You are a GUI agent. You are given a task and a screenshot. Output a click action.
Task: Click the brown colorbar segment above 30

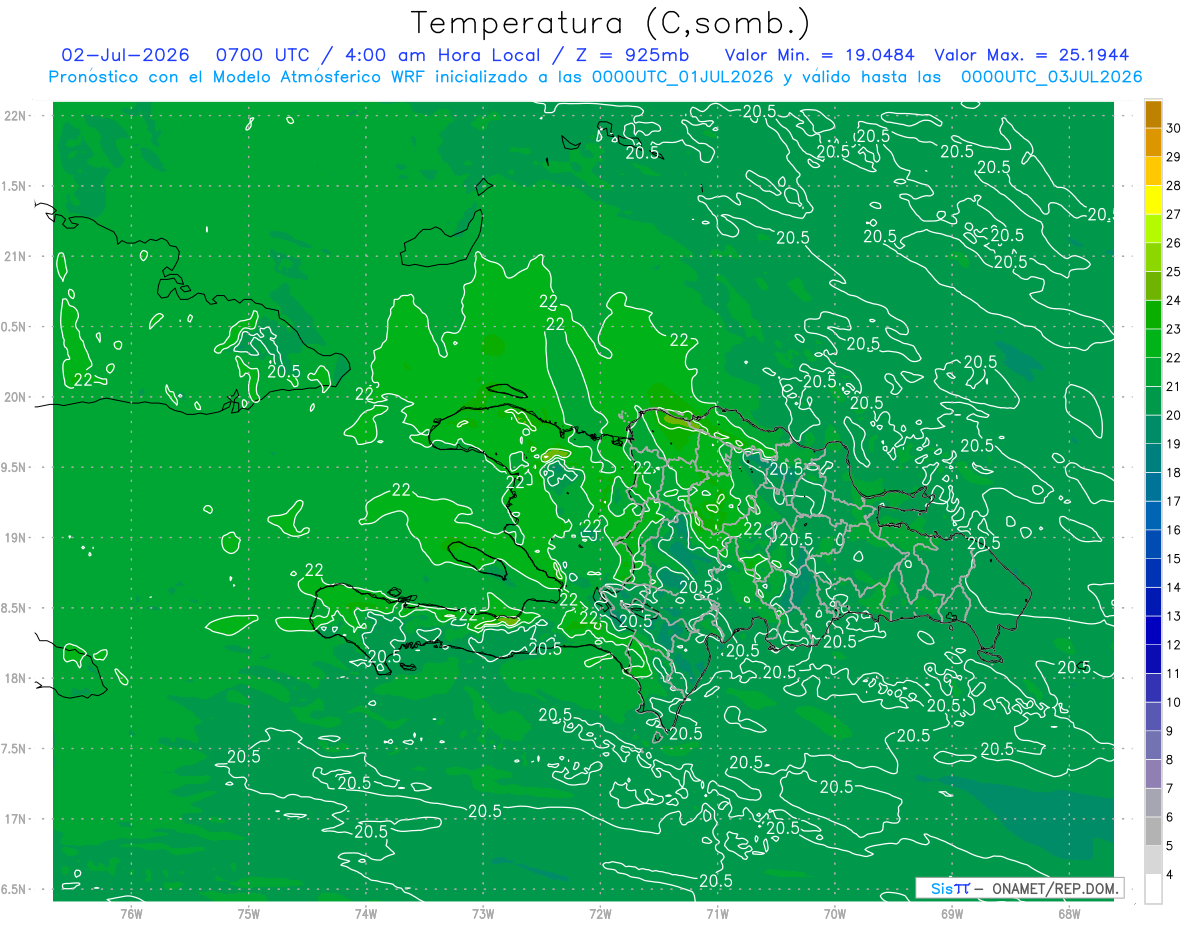(x=1153, y=113)
